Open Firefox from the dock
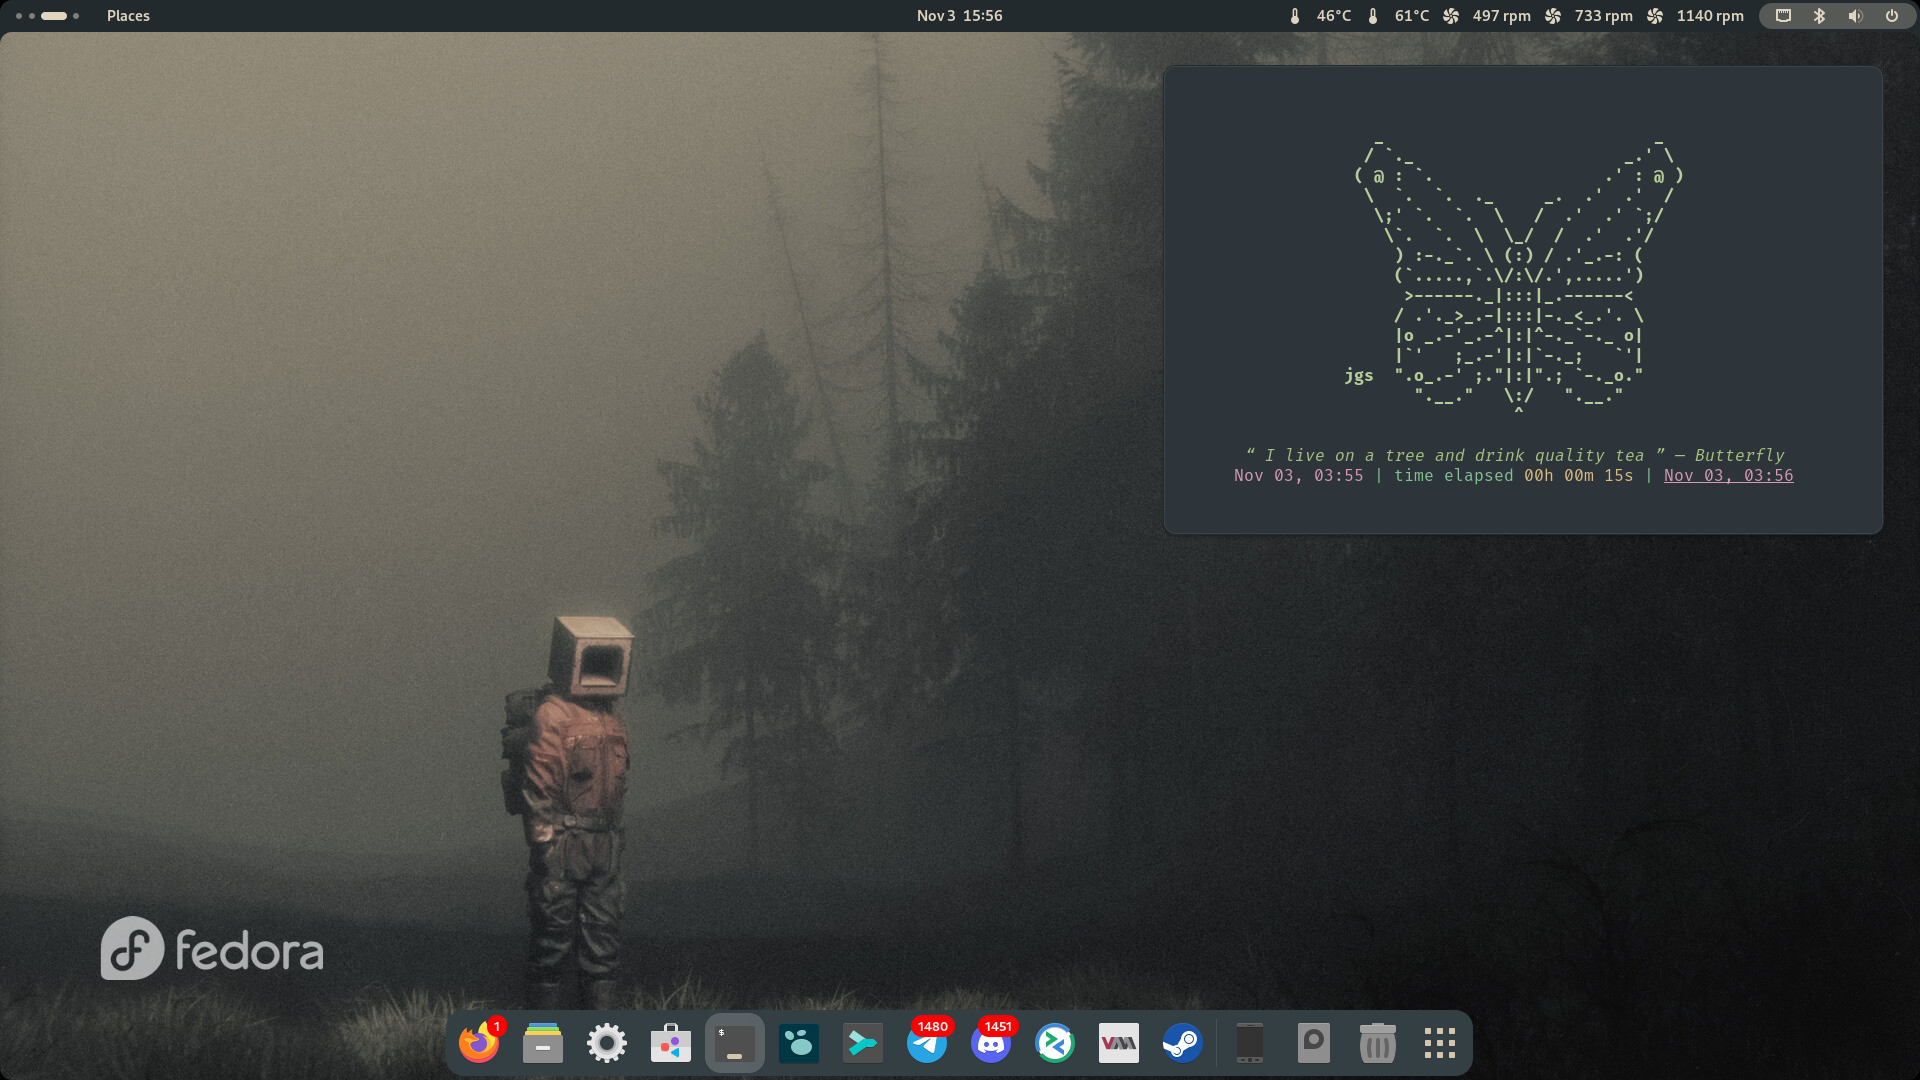Viewport: 1920px width, 1080px height. [x=479, y=1044]
